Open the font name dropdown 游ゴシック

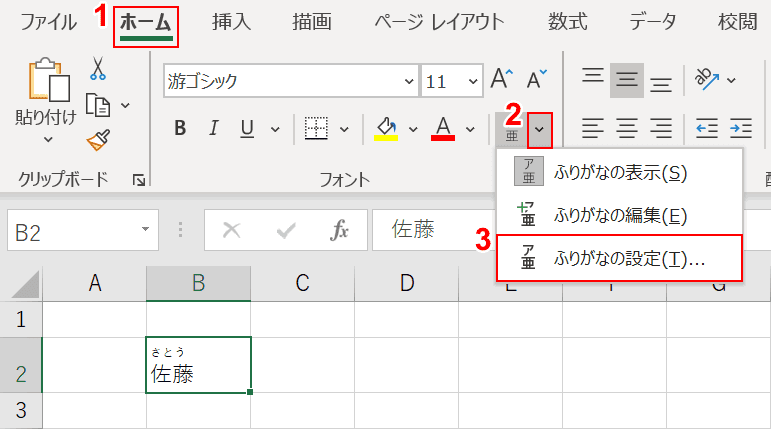pyautogui.click(x=409, y=81)
